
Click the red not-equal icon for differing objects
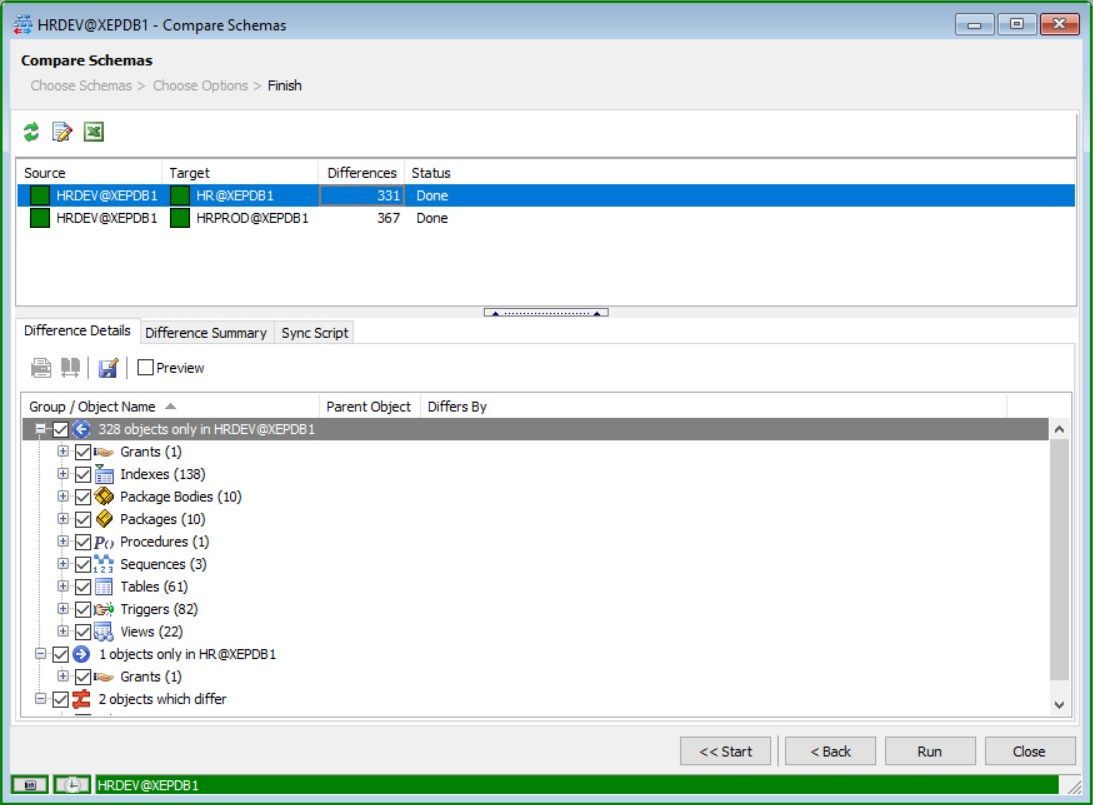(x=82, y=698)
